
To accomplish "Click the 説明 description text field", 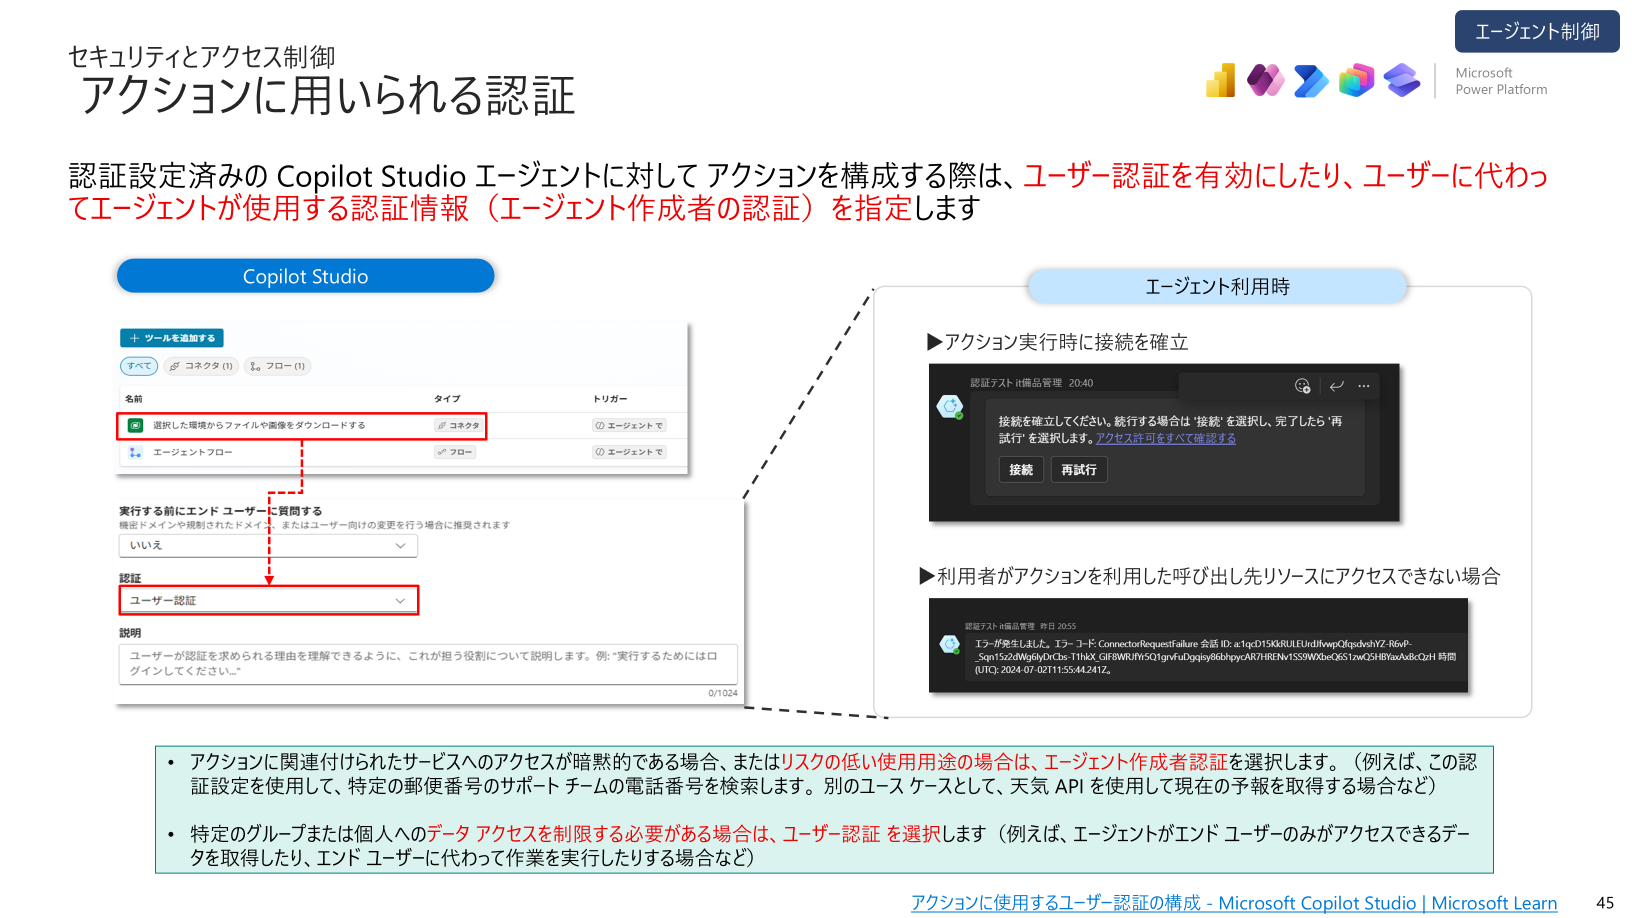I will tap(428, 664).
